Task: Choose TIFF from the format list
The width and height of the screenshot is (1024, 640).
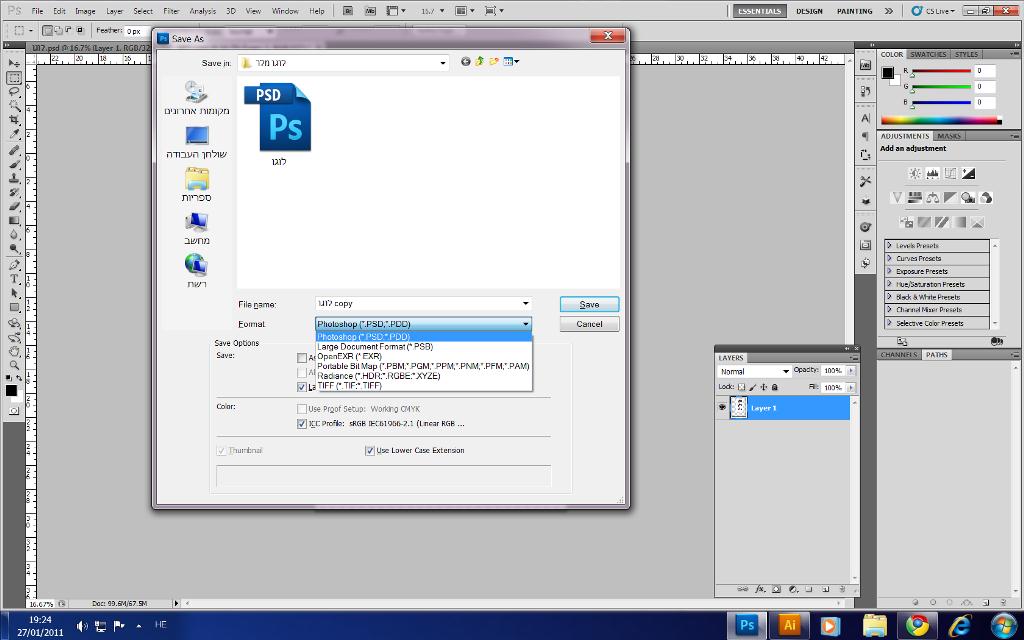Action: (350, 386)
